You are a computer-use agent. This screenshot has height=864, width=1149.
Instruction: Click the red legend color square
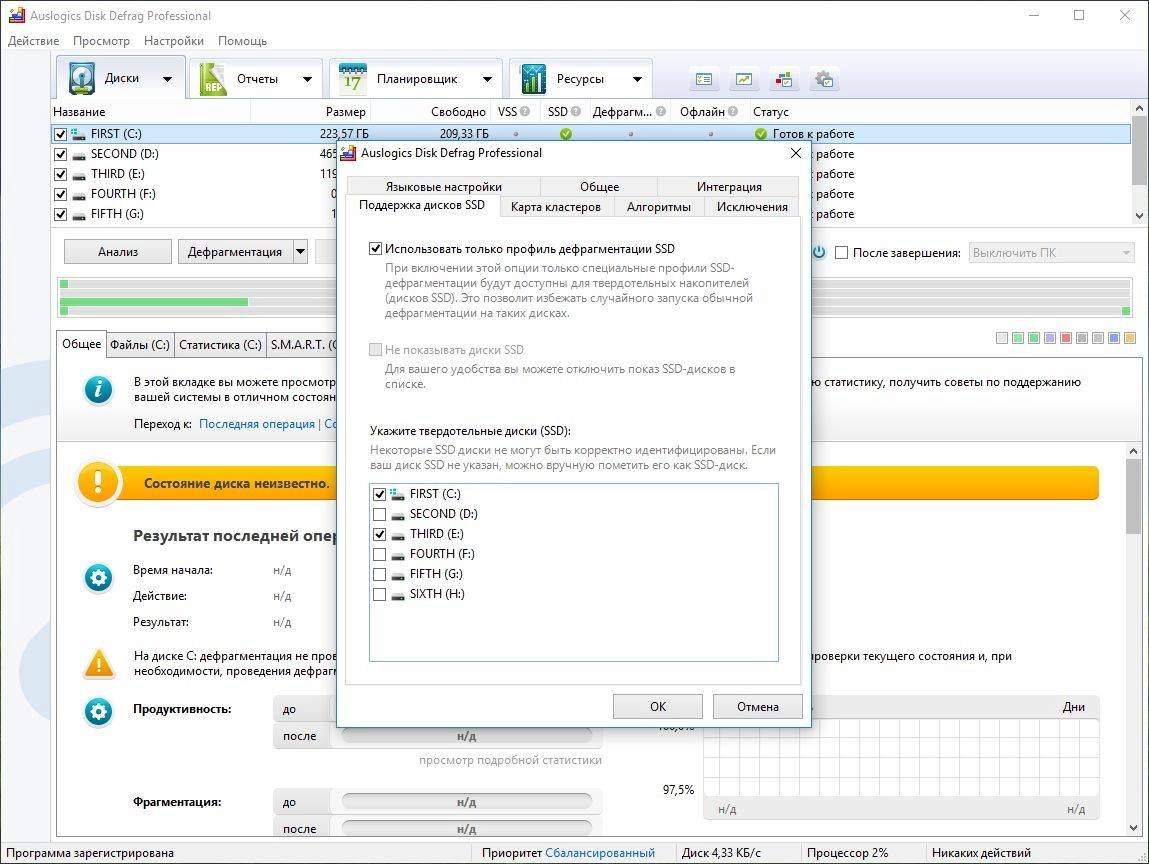(1066, 338)
